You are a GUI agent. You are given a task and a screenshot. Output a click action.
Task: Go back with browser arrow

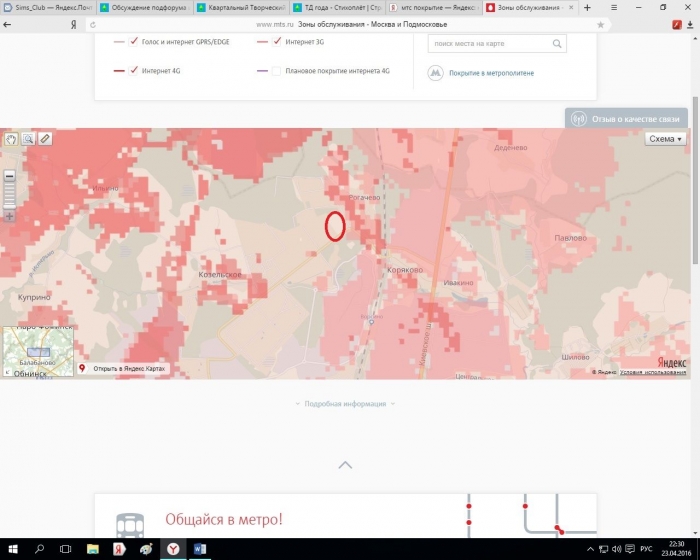pyautogui.click(x=7, y=25)
